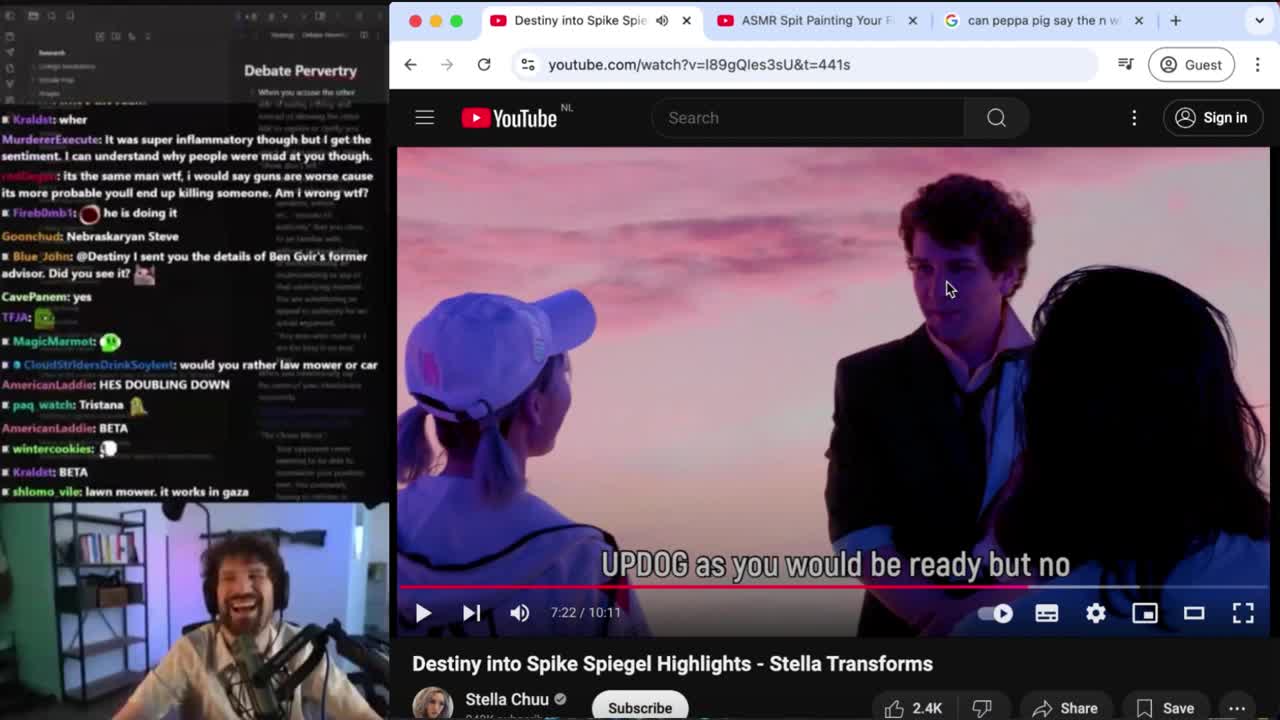Open browser site permissions icon in address bar

527,63
